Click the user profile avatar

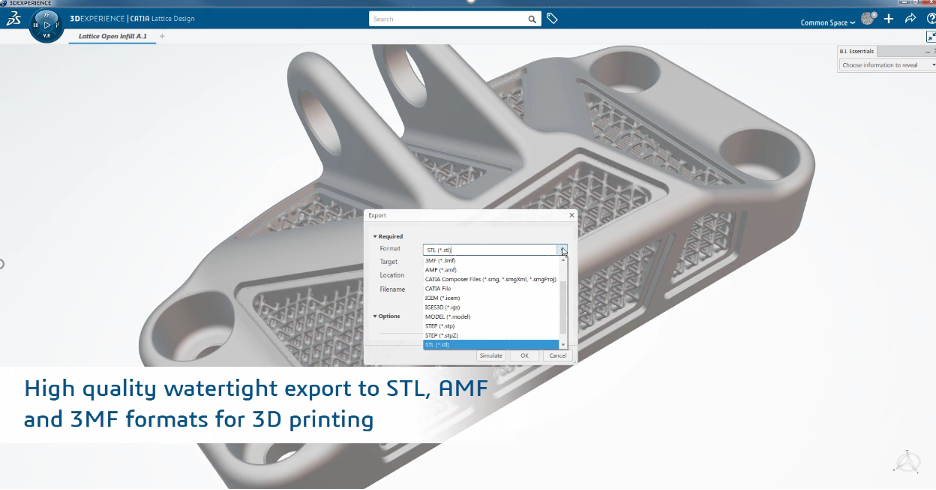coord(868,18)
